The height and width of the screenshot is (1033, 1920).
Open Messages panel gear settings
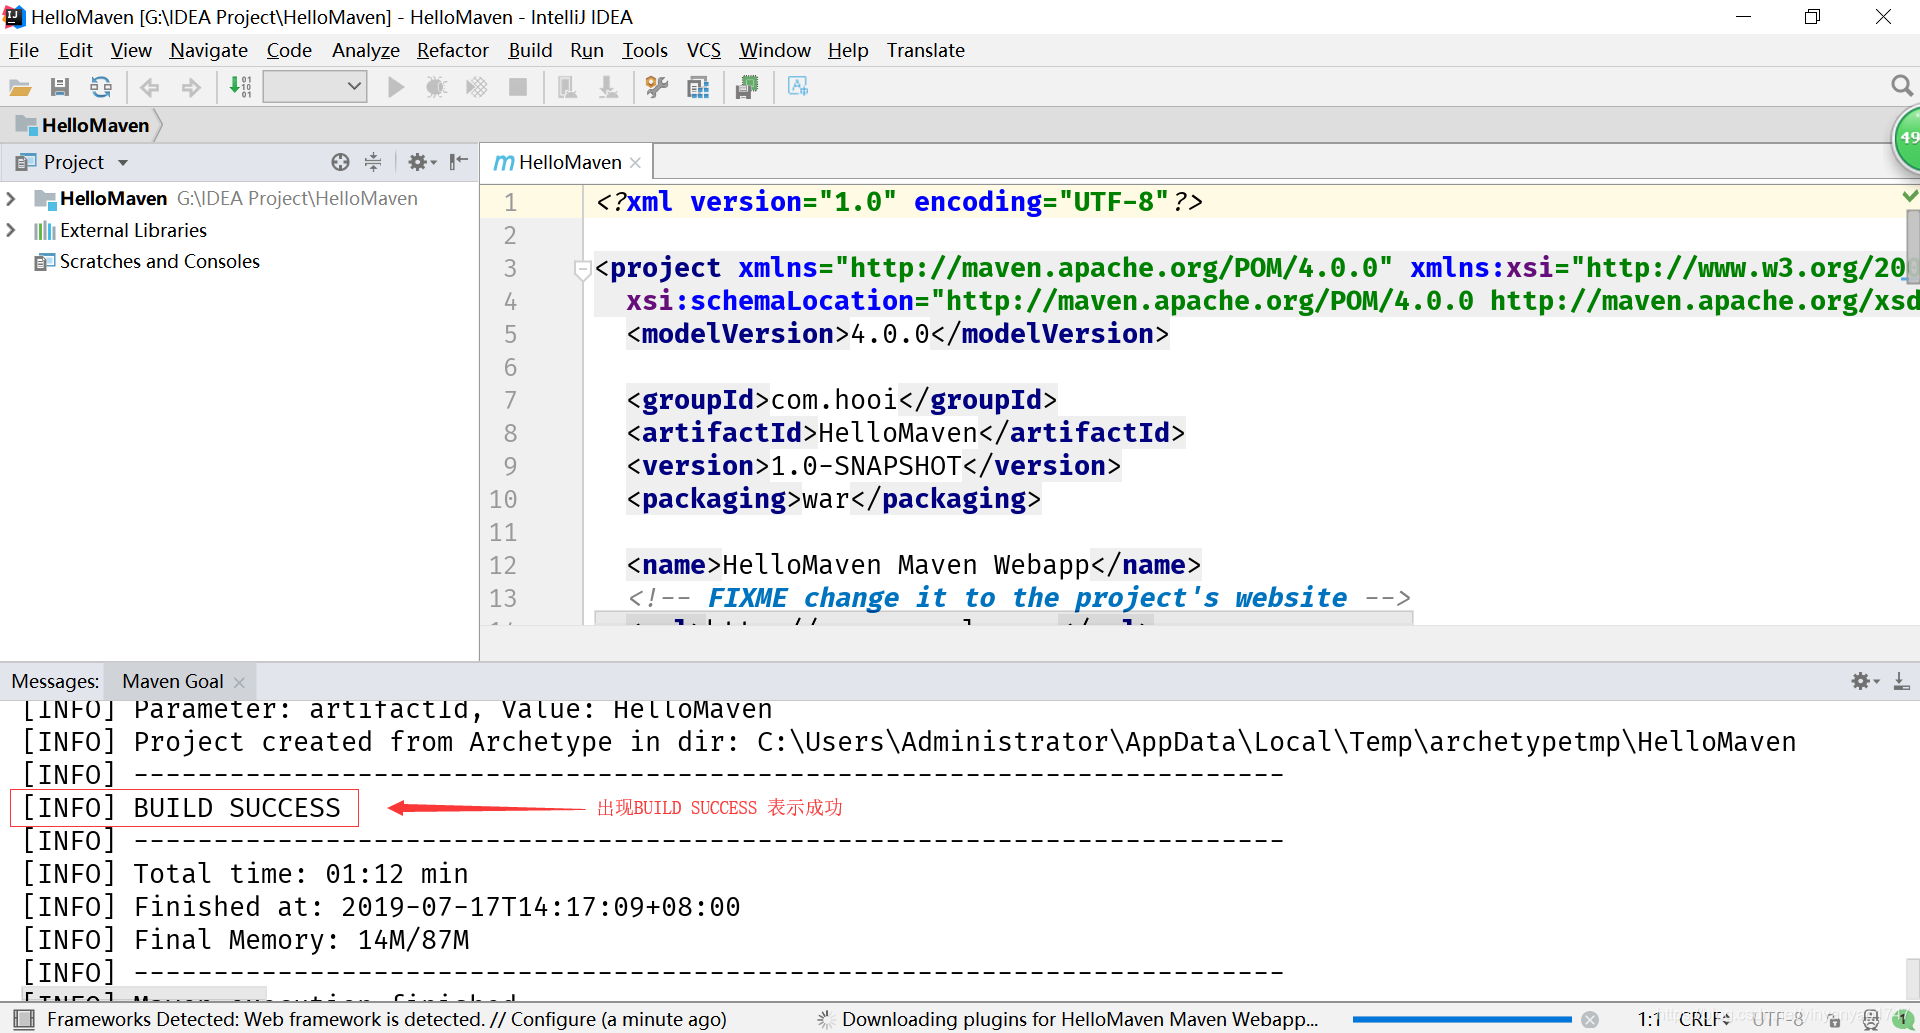coord(1864,681)
